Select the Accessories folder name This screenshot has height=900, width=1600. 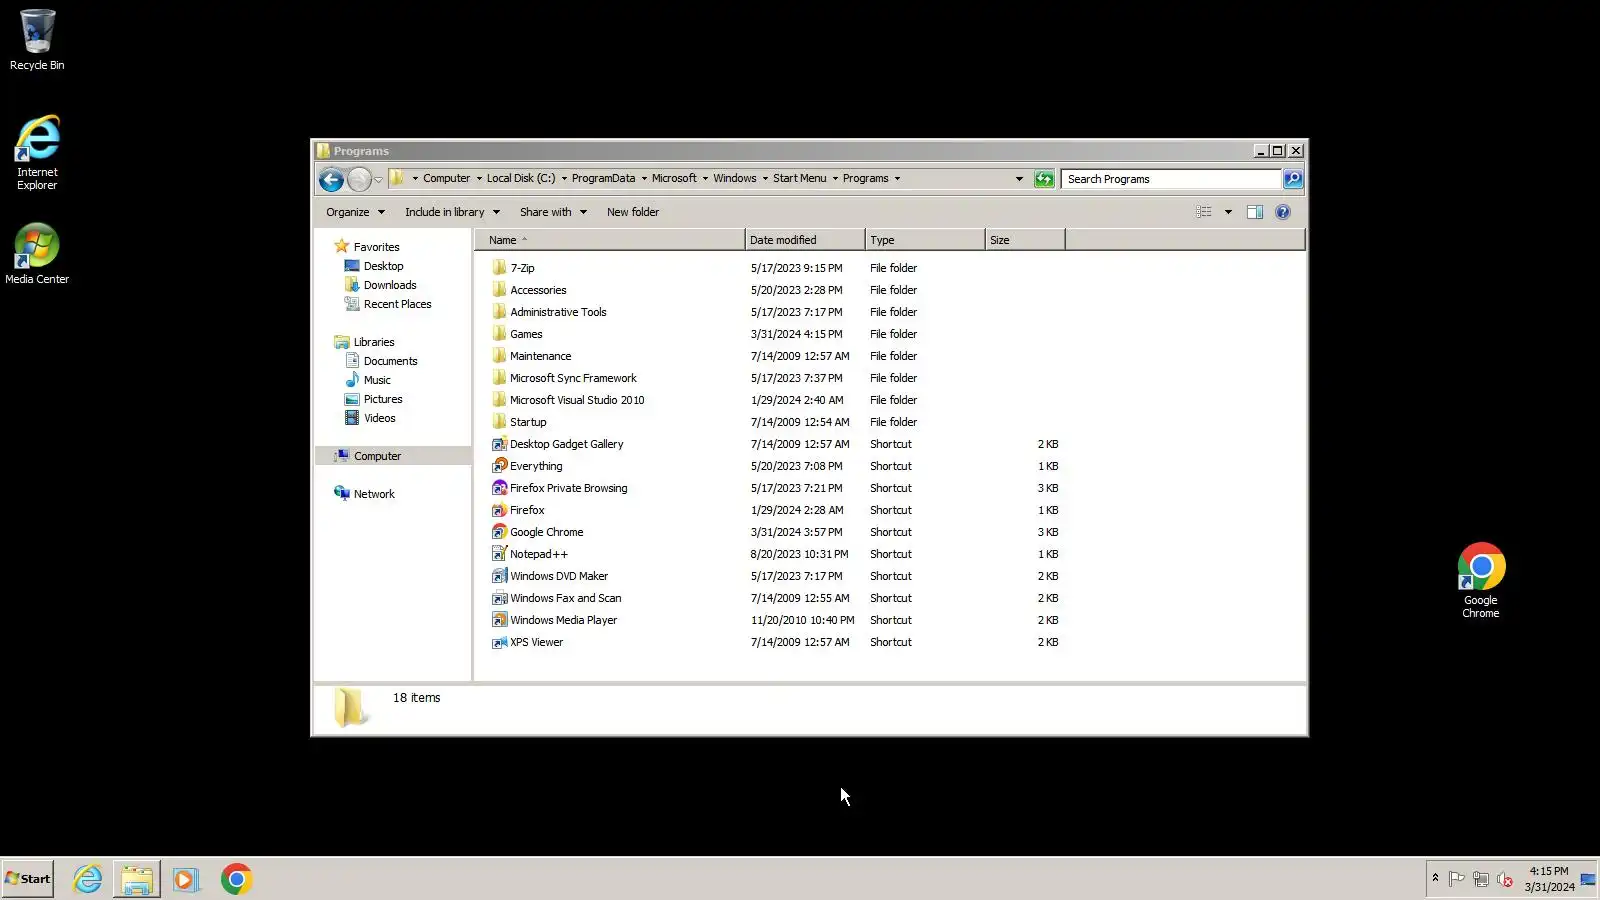(538, 290)
